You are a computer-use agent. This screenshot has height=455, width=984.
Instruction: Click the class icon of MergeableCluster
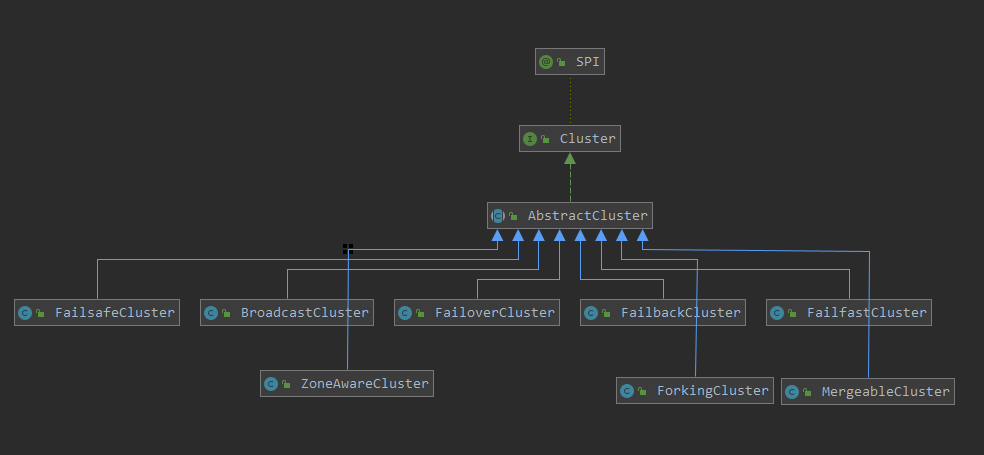click(x=792, y=392)
